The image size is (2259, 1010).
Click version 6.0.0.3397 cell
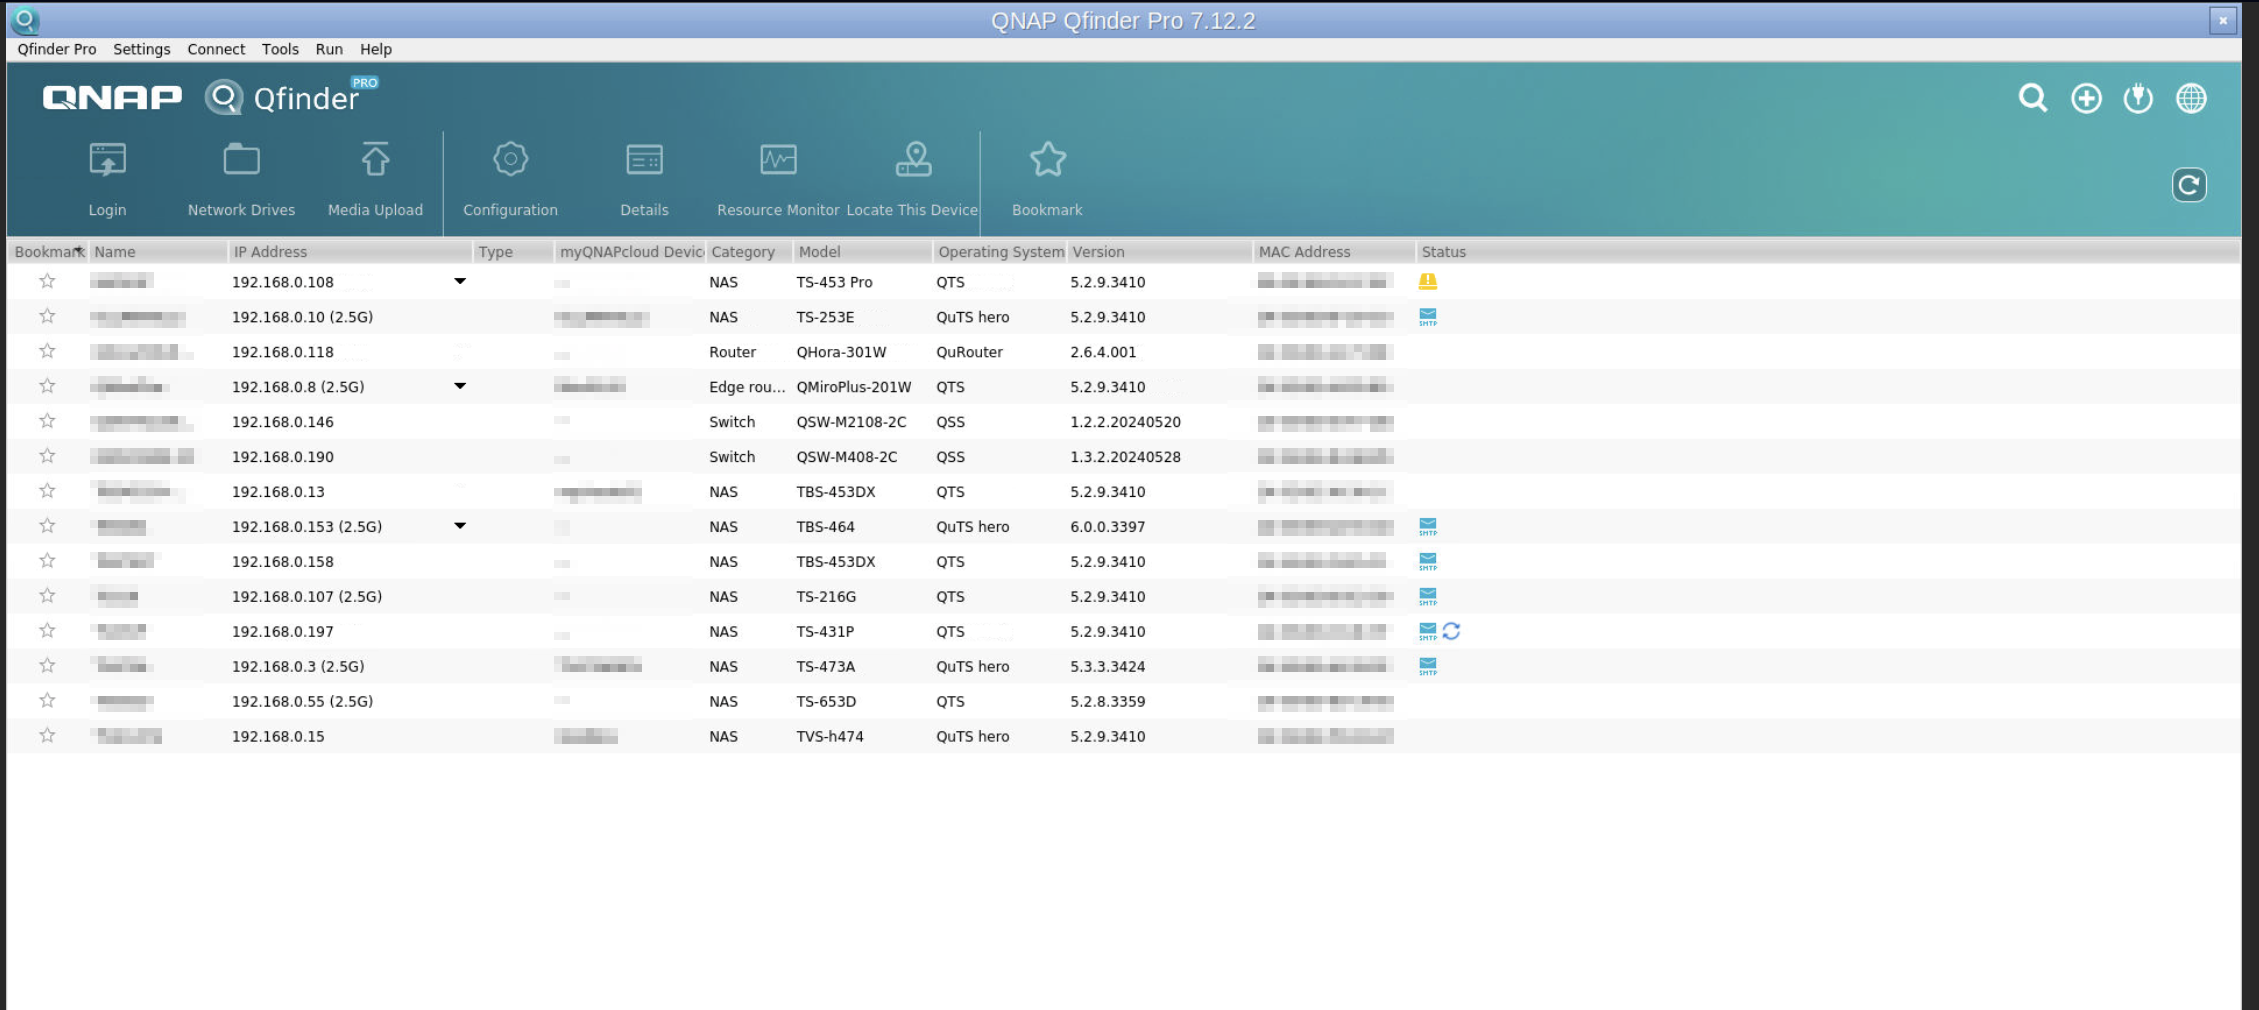coord(1108,527)
